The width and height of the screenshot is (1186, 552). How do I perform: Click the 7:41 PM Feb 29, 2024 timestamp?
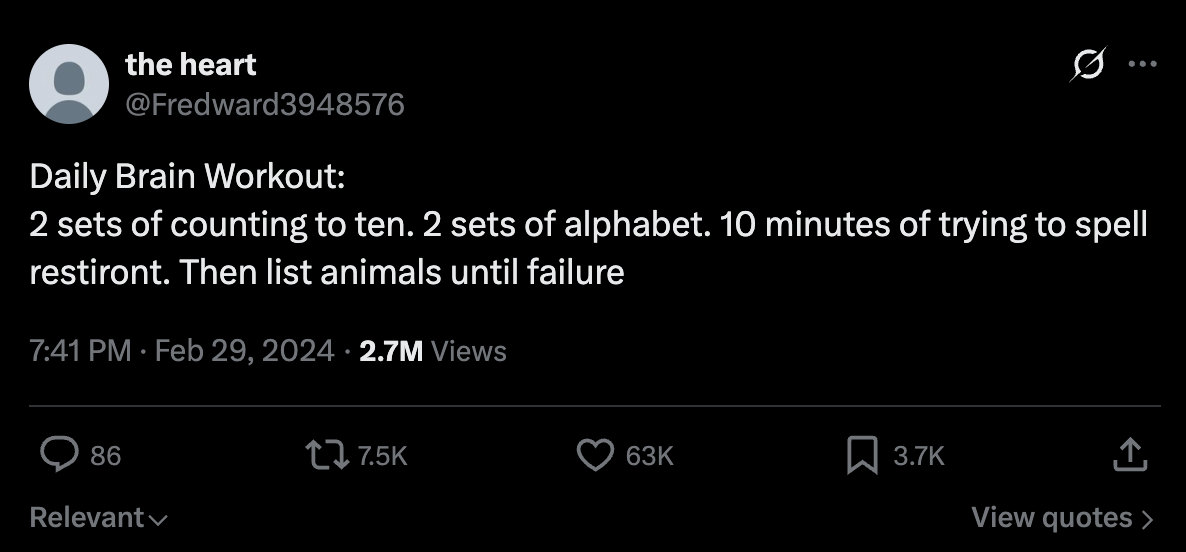[182, 351]
